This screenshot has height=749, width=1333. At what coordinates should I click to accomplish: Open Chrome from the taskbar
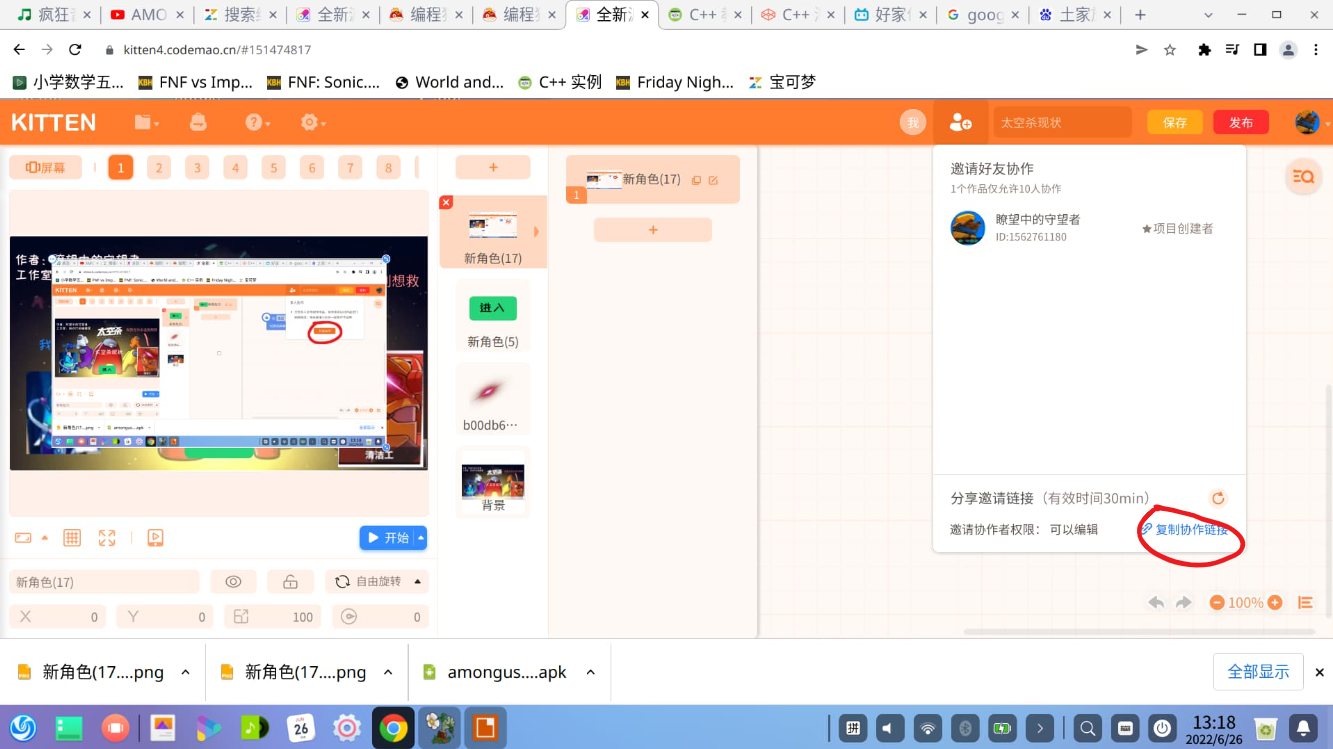pos(393,728)
